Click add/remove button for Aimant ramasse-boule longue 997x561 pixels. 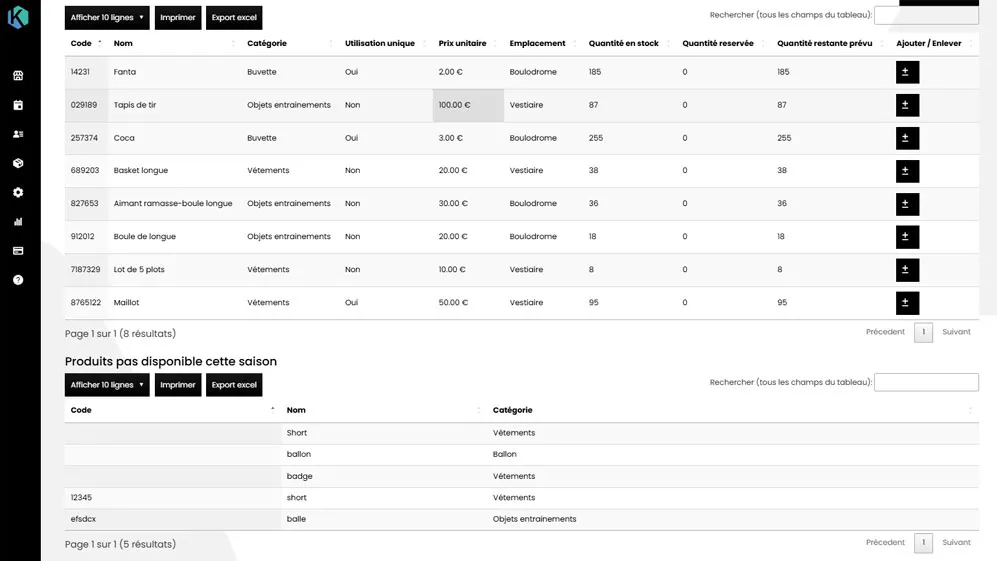[907, 204]
